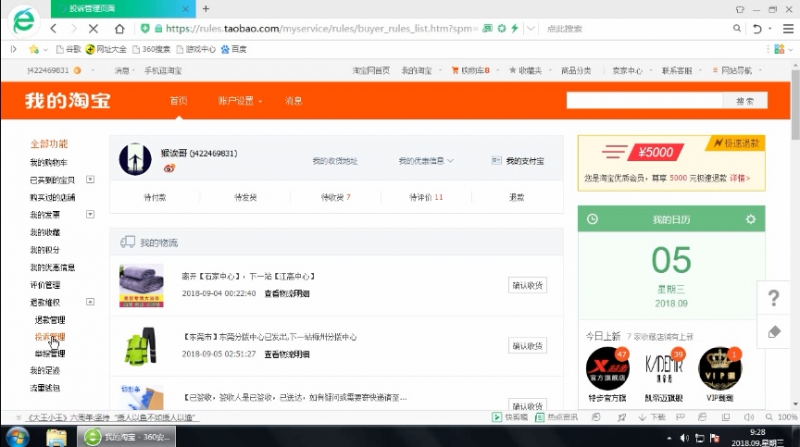Click the feedback pencil icon

coord(774,332)
